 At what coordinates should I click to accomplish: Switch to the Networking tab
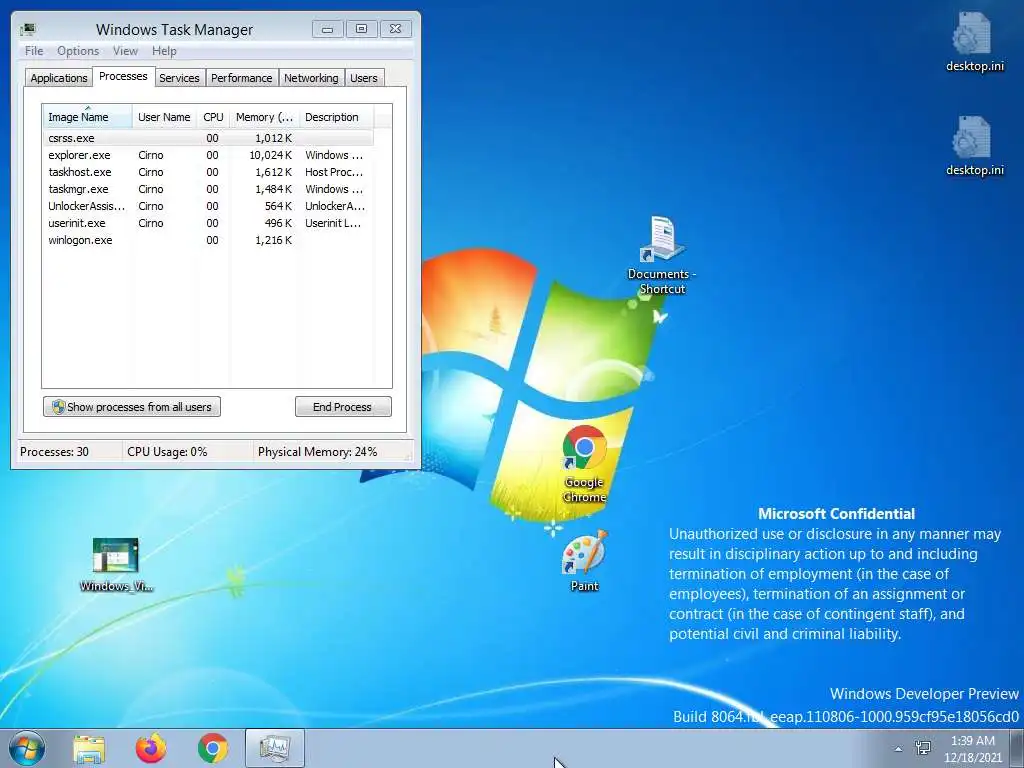pos(311,78)
